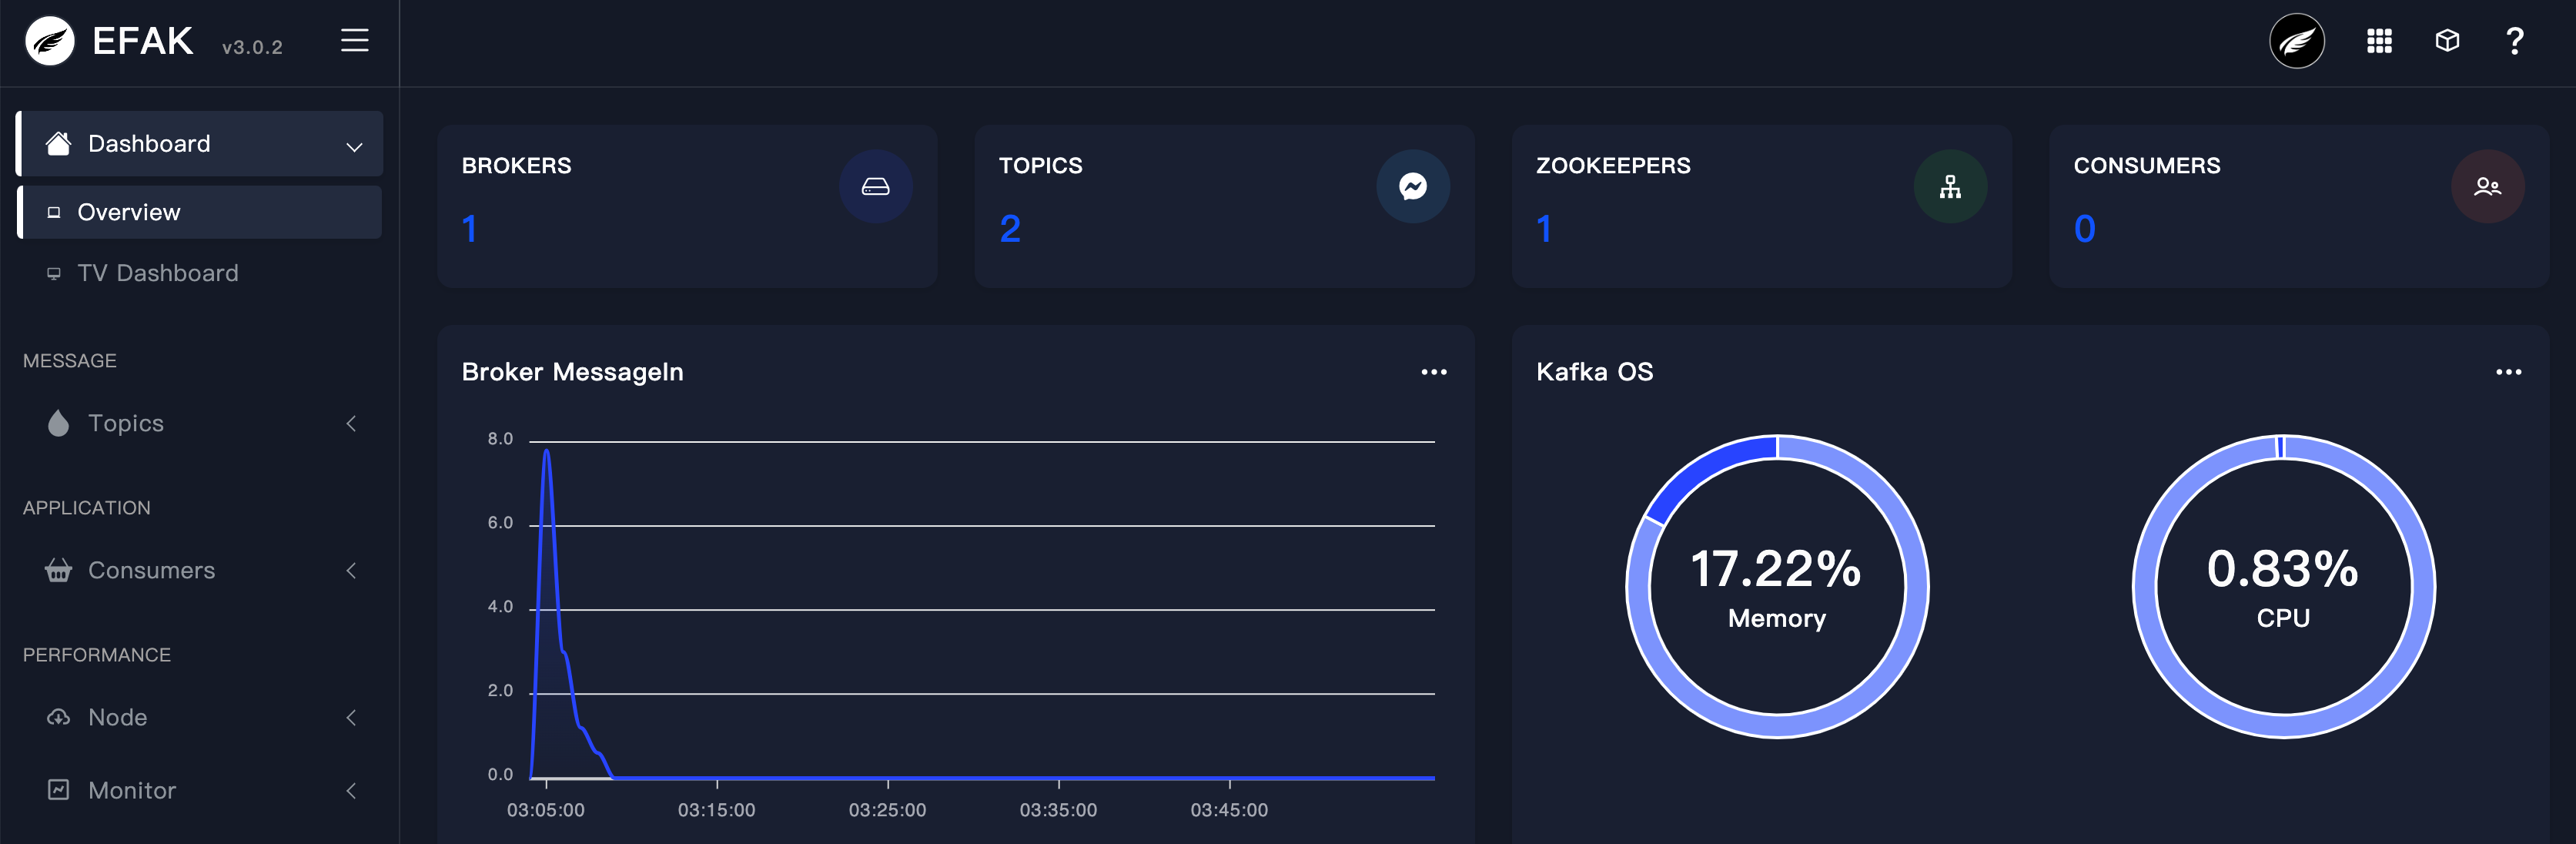Expand the Node performance submenu
2576x844 pixels.
click(x=350, y=718)
